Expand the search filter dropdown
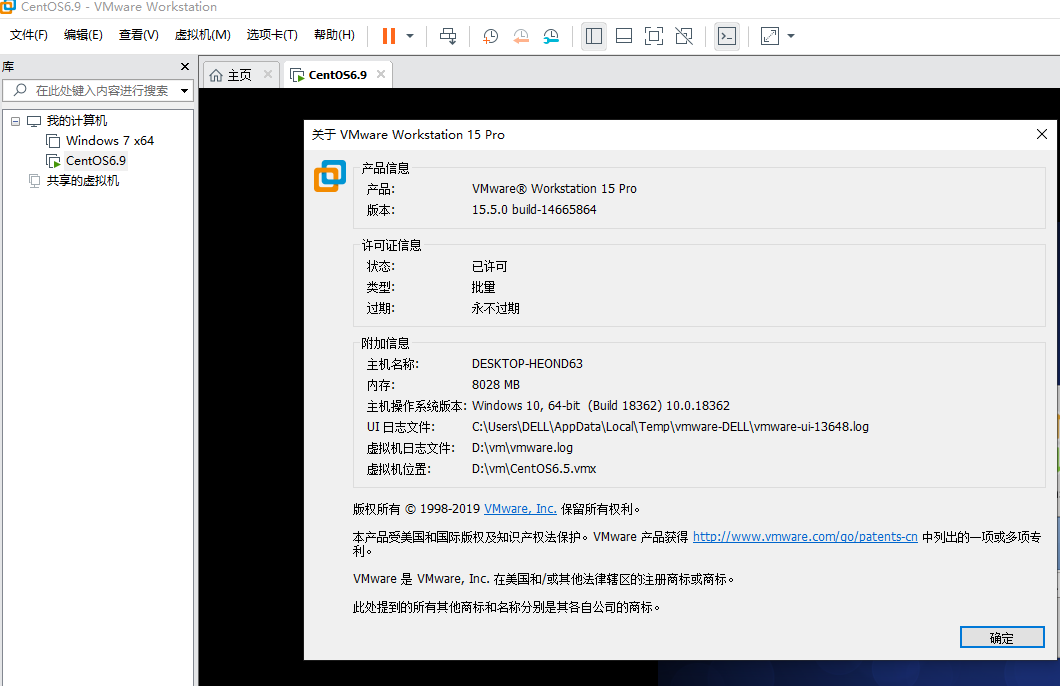The image size is (1060, 686). [185, 91]
